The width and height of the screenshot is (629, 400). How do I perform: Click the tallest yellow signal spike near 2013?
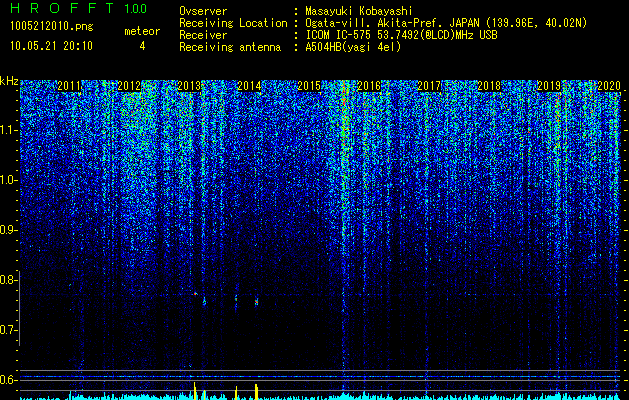[195, 391]
